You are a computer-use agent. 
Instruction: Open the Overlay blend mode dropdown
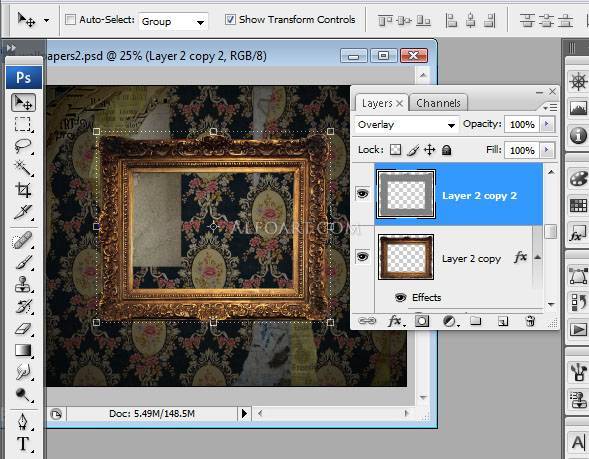click(406, 125)
